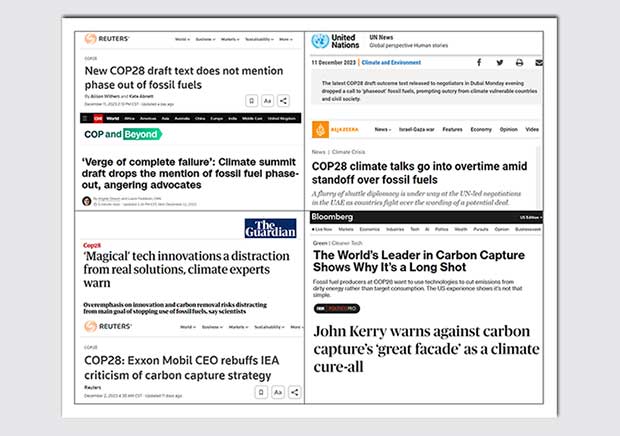This screenshot has width=620, height=436.
Task: Expand the Sustainability dropdown in top Reuters nav
Action: (259, 39)
